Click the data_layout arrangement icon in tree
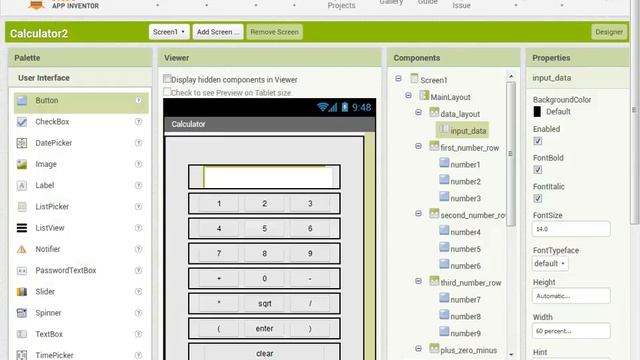640x360 pixels. (434, 112)
